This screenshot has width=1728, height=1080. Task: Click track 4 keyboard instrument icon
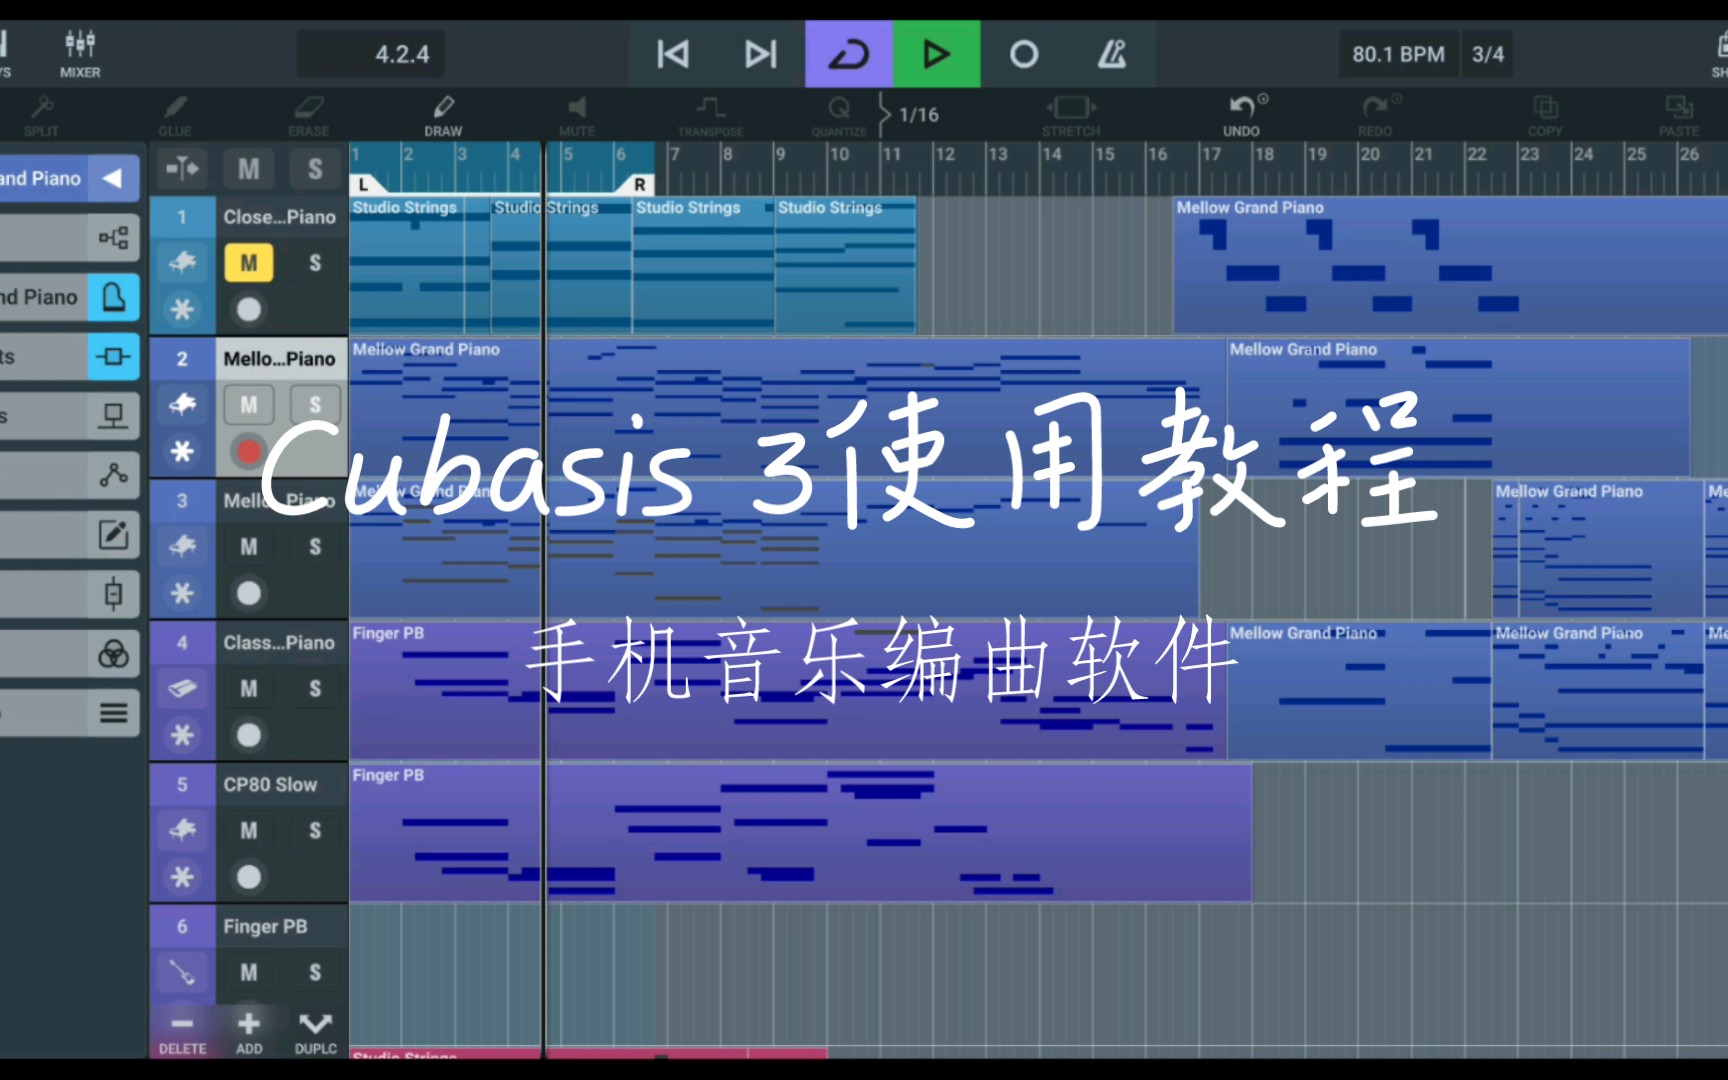(x=182, y=689)
